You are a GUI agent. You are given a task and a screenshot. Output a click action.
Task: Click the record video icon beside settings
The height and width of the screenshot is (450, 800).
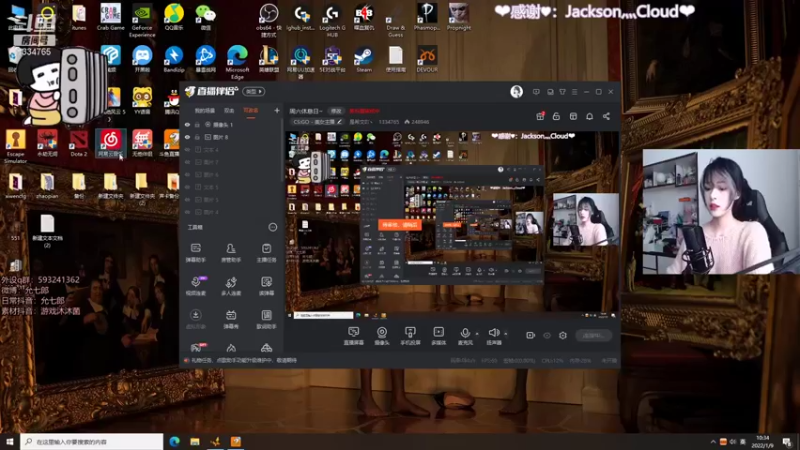tap(531, 335)
